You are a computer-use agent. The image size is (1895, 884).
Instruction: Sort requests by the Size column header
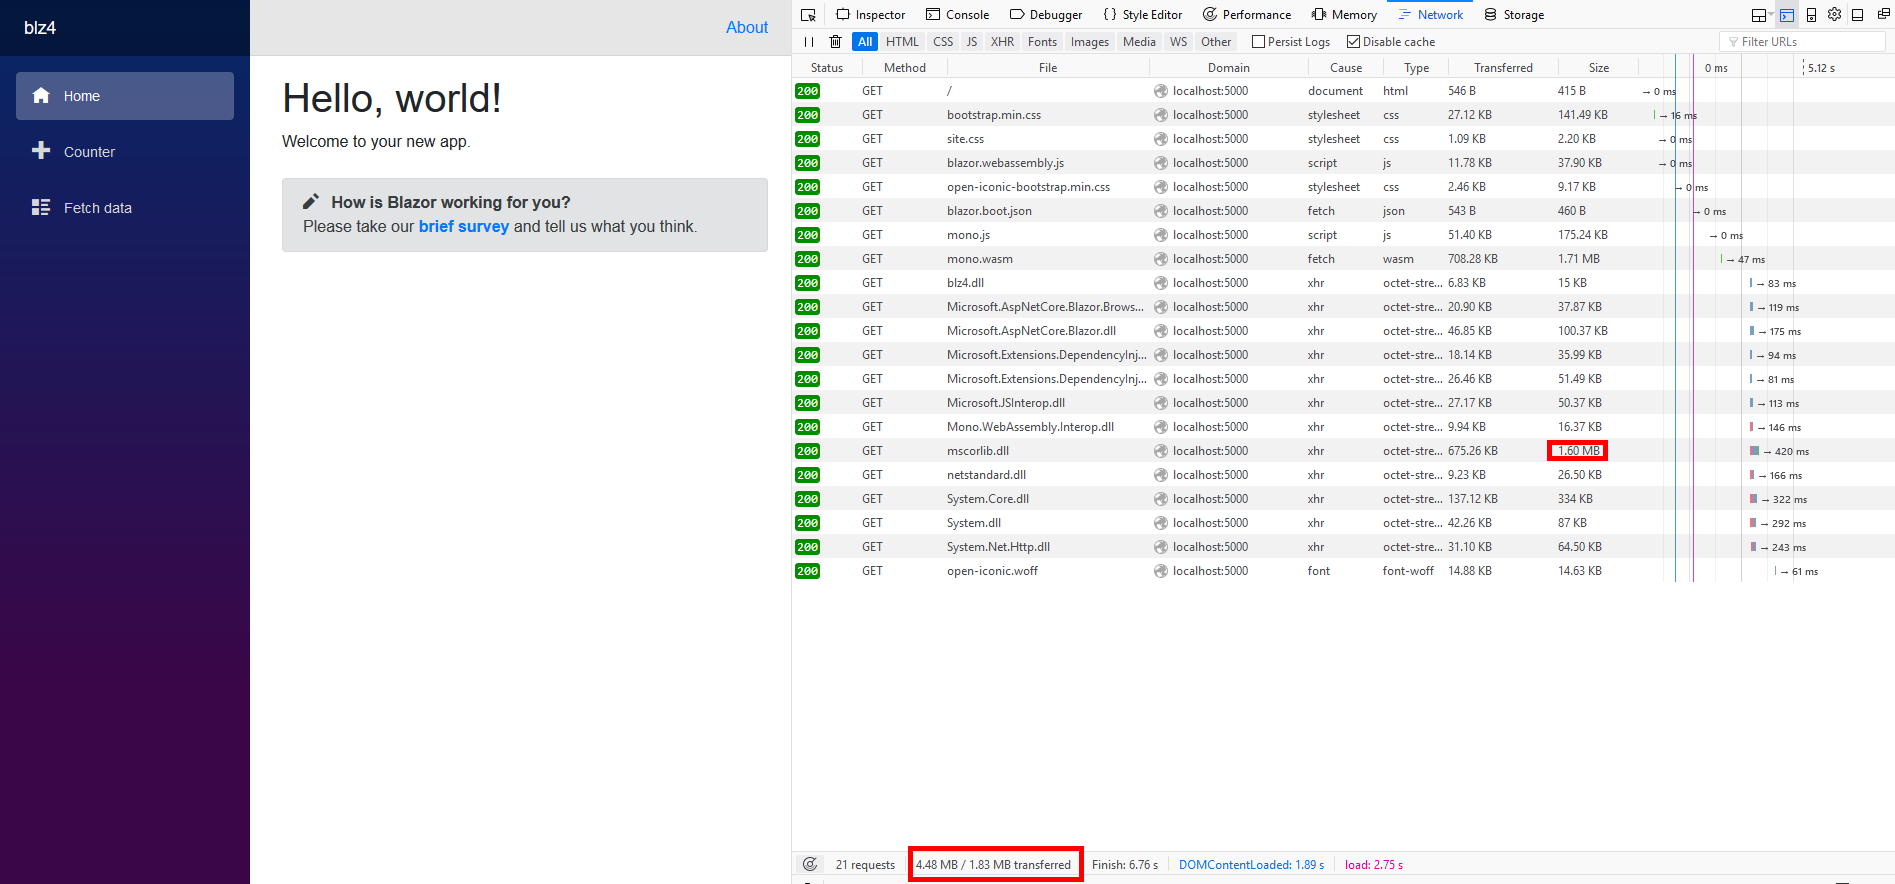[1599, 68]
